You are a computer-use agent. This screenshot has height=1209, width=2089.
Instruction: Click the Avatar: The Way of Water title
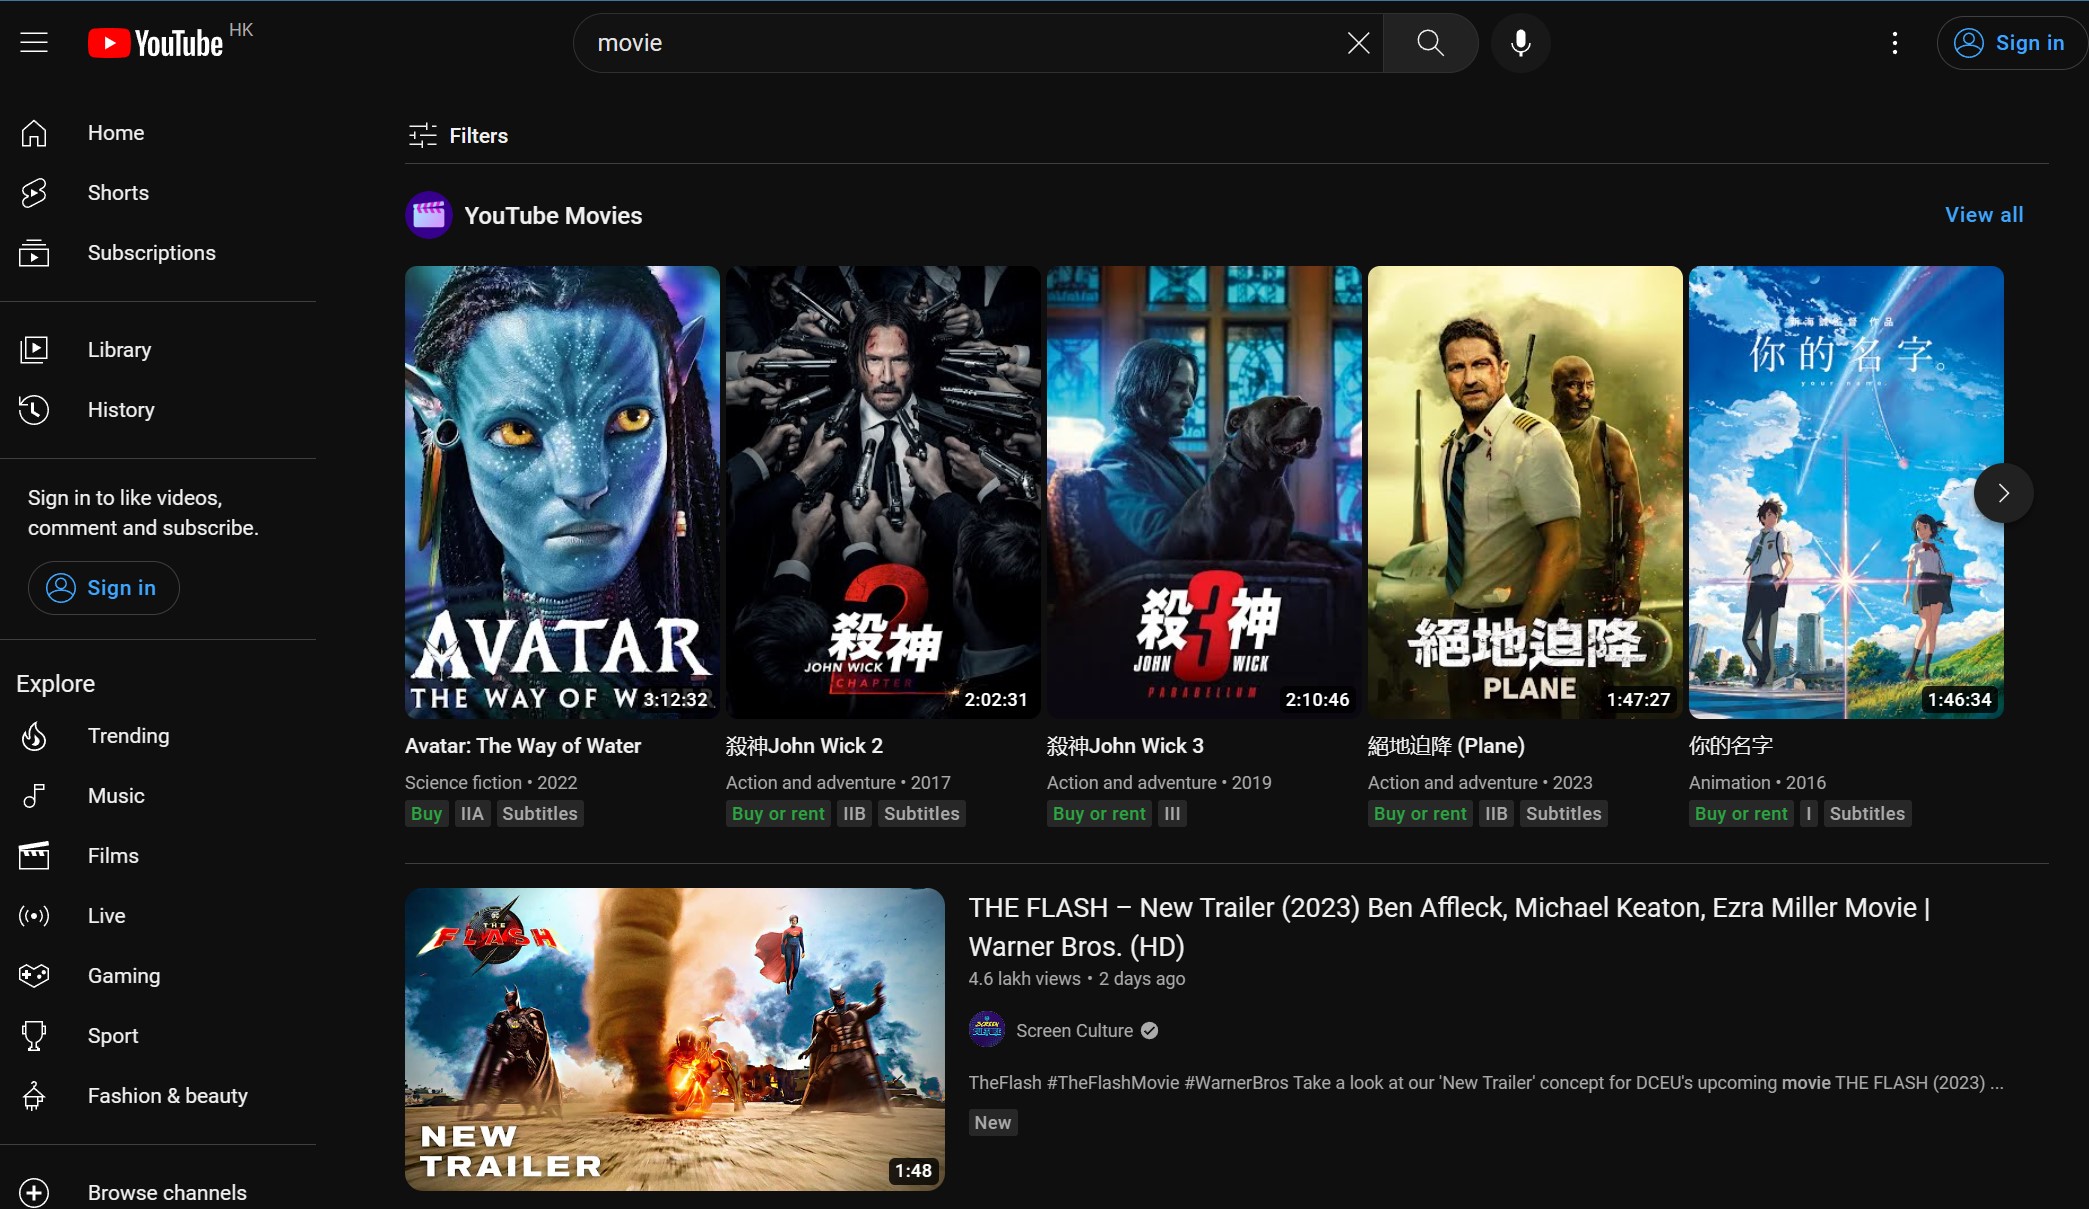click(523, 746)
